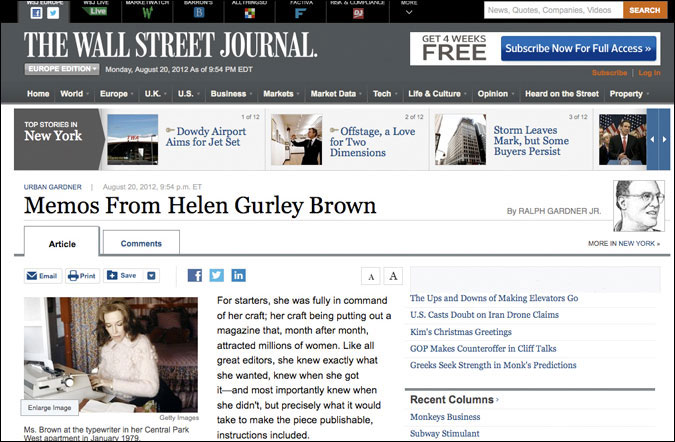This screenshot has height=442, width=675.
Task: Decrease article text size with small A
Action: tap(371, 277)
